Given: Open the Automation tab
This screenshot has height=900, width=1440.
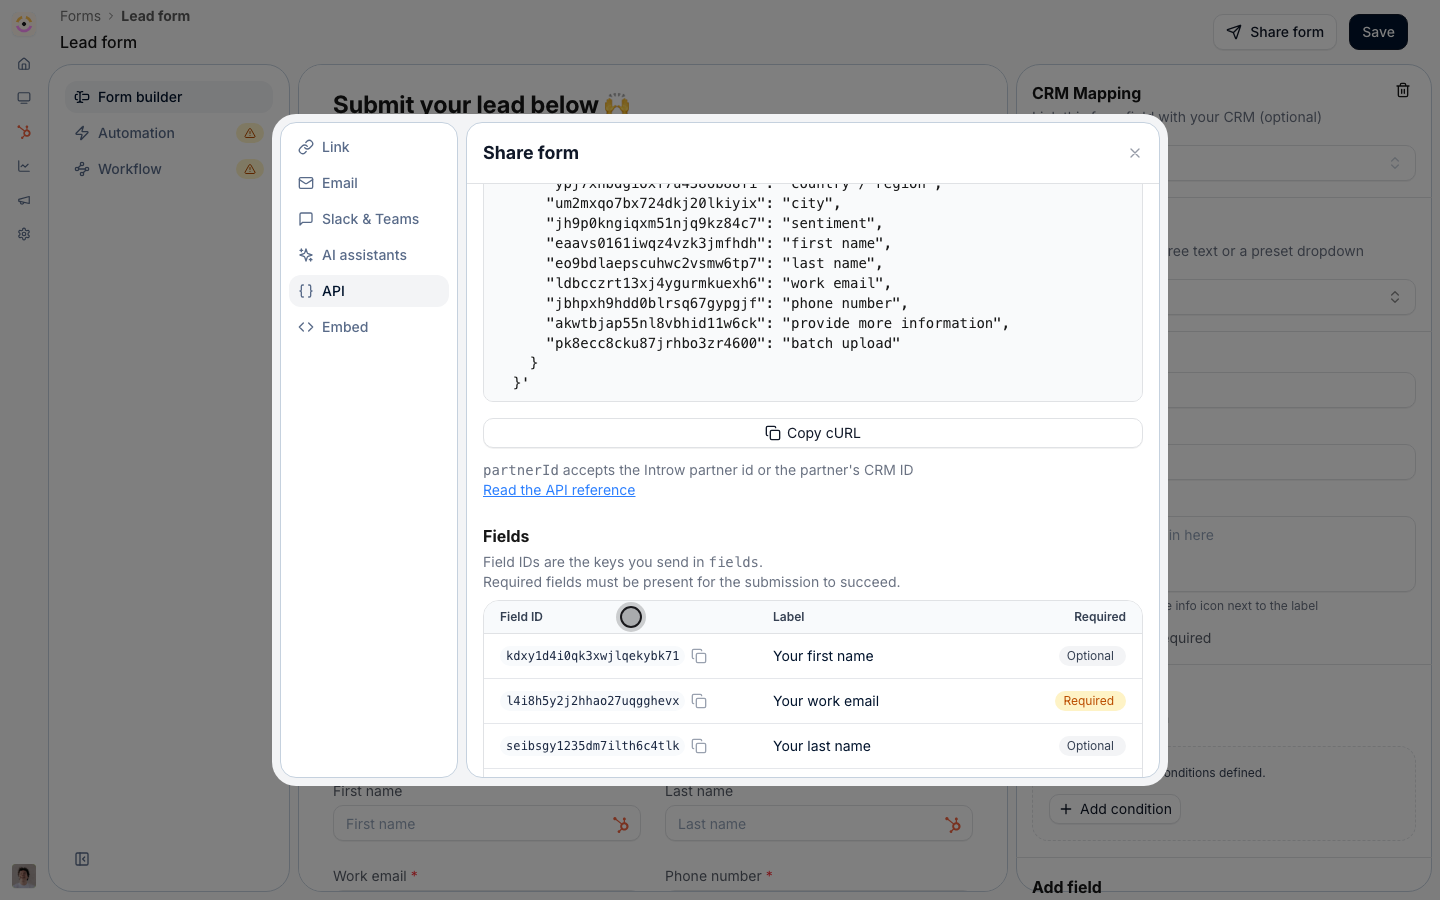Looking at the screenshot, I should pos(169,133).
